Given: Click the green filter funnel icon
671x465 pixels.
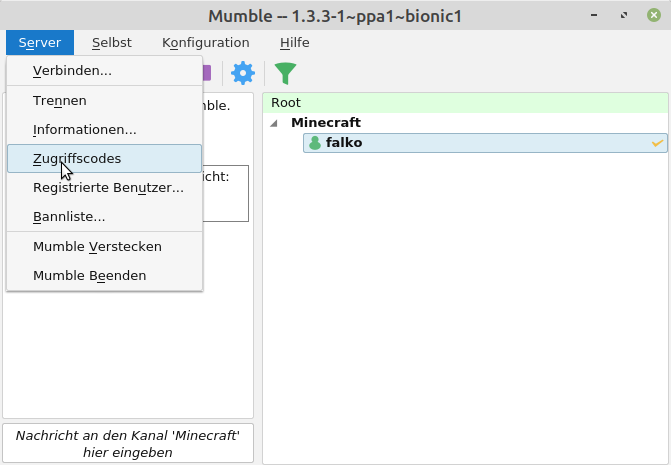Looking at the screenshot, I should tap(286, 73).
